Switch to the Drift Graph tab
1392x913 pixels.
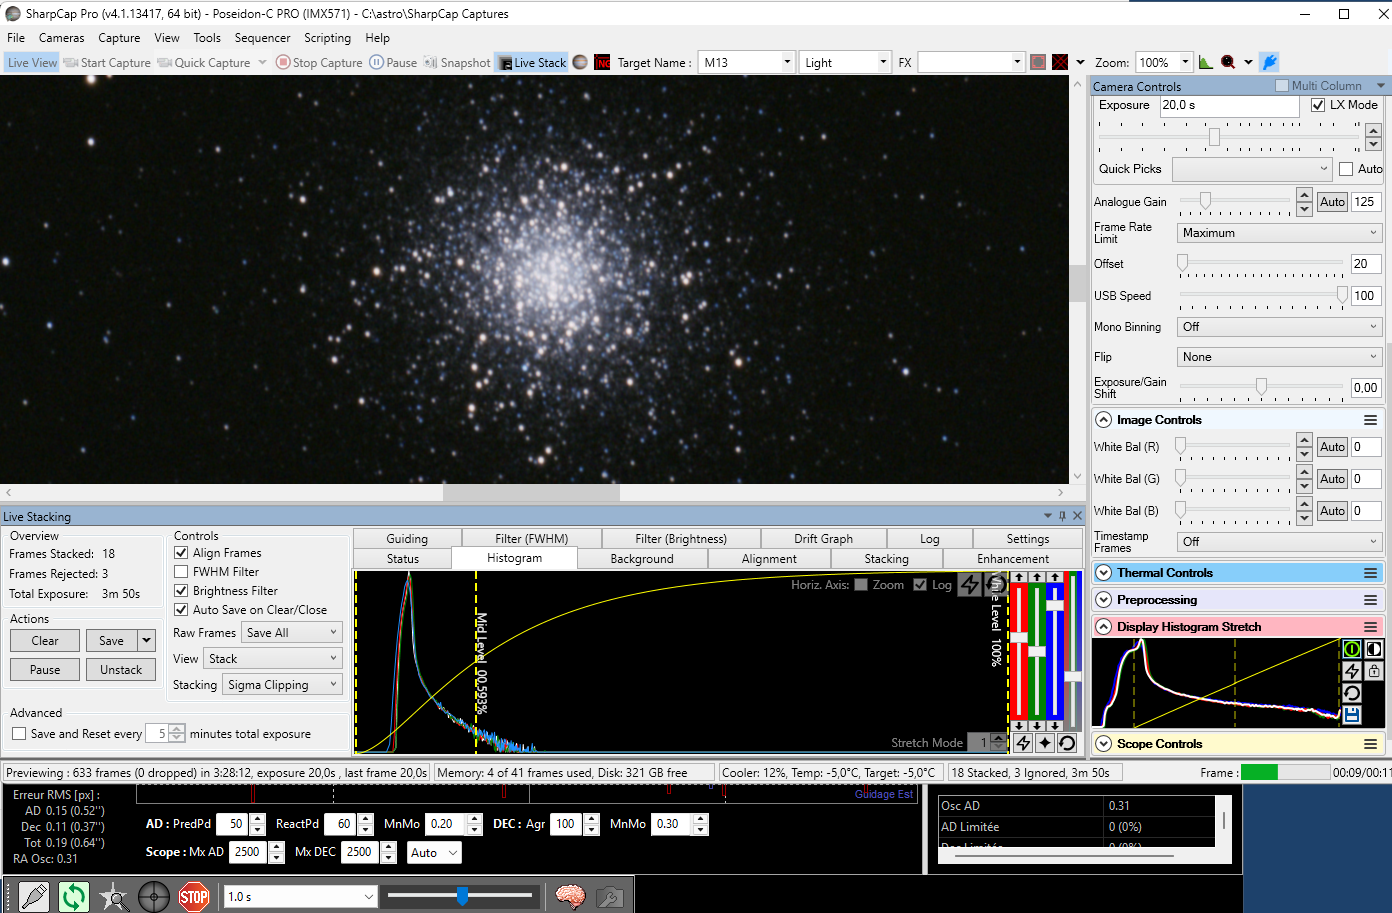[823, 538]
